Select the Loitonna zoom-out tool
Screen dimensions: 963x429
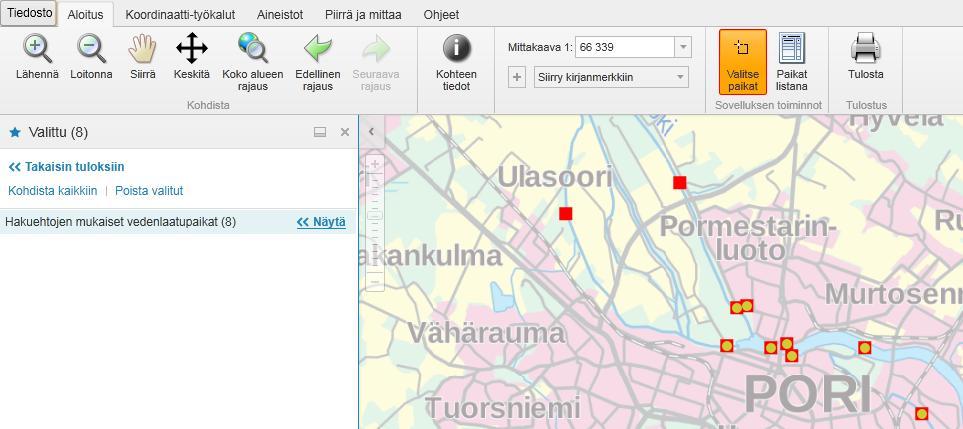91,57
